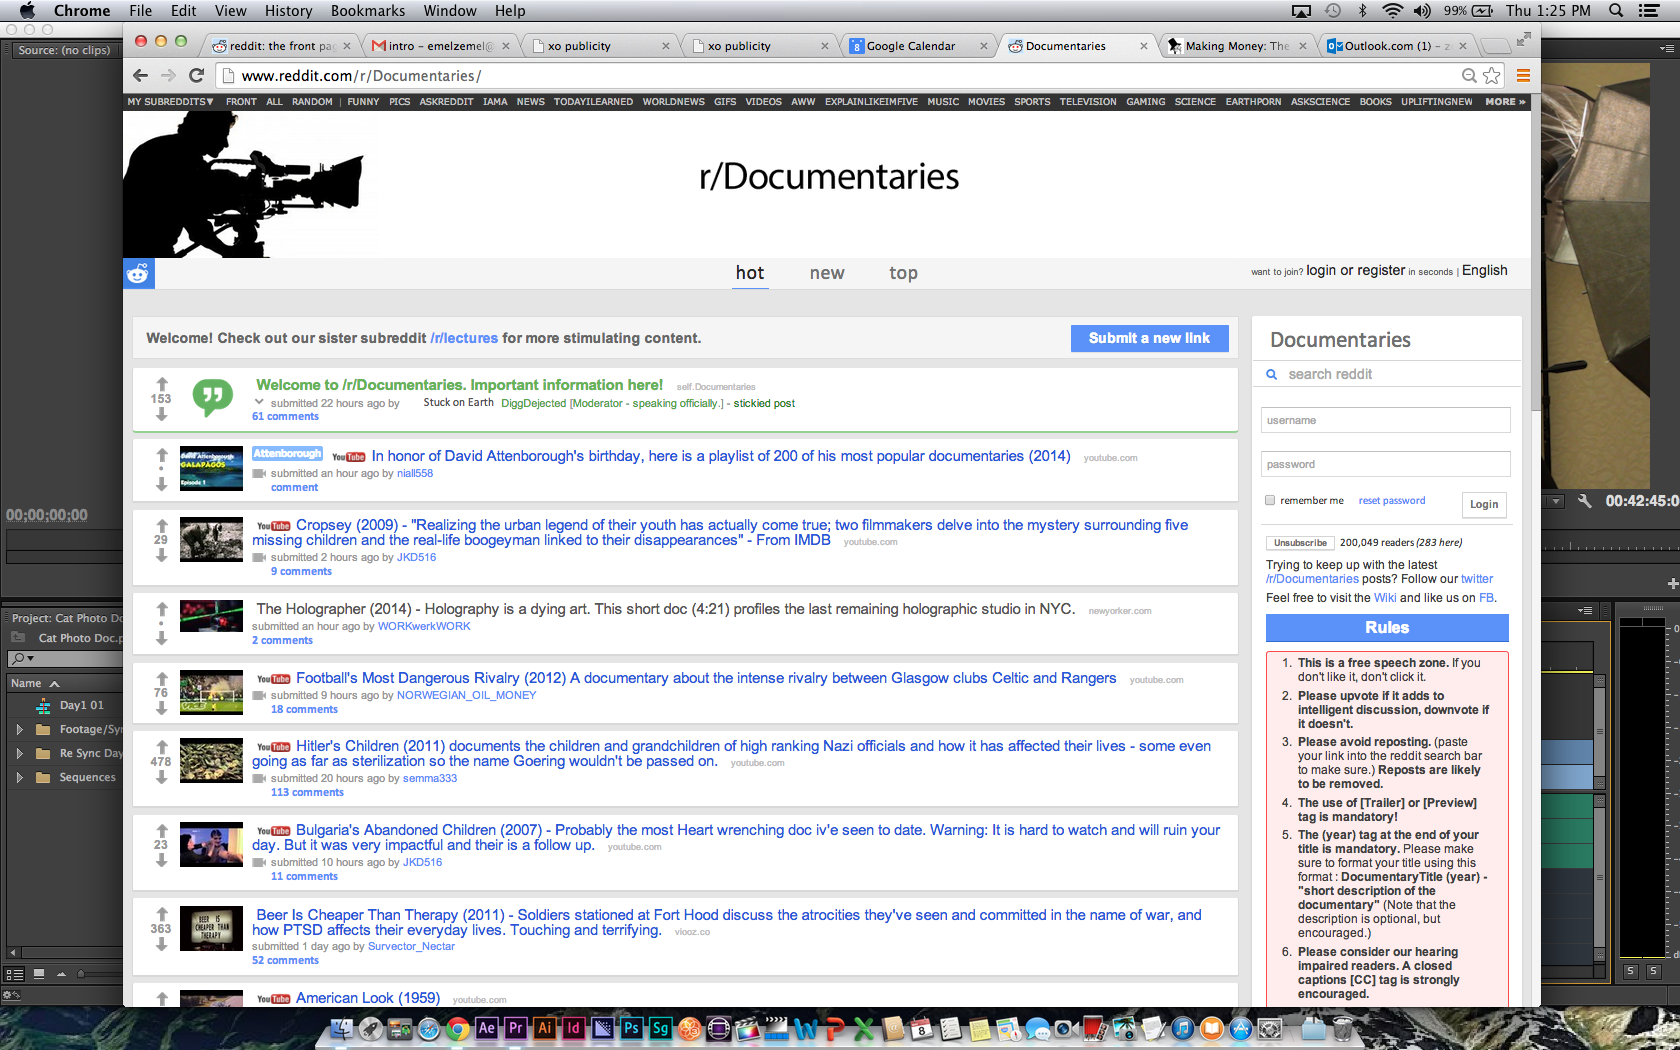Open the Chrome History menu
This screenshot has height=1050, width=1680.
point(288,10)
